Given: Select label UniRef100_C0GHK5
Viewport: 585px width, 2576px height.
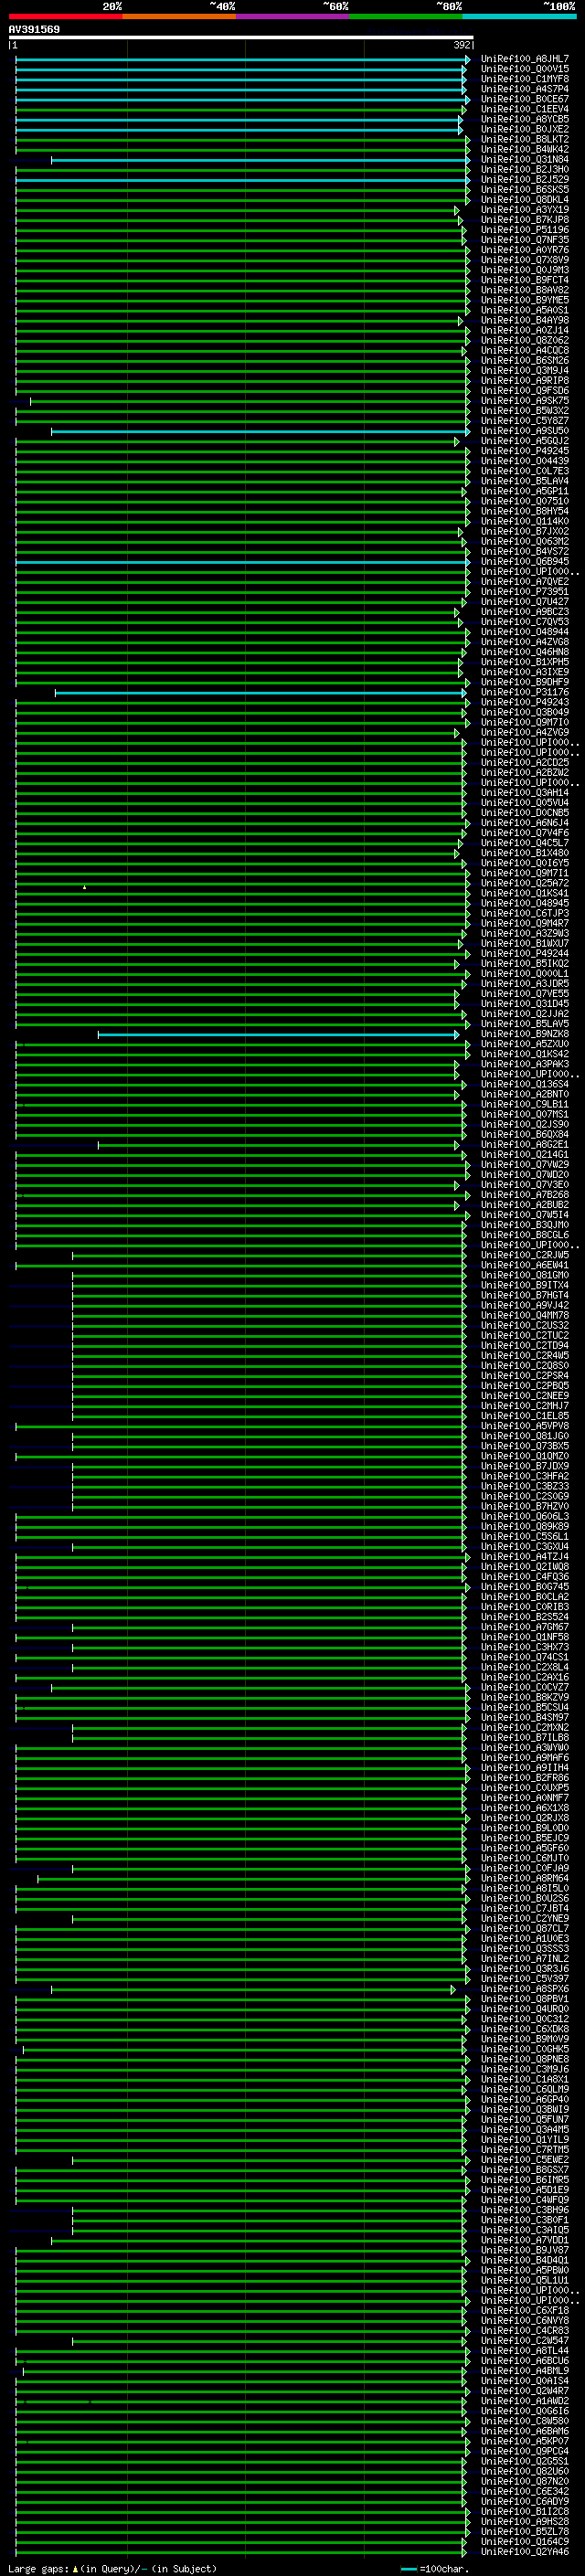Looking at the screenshot, I should point(524,2050).
